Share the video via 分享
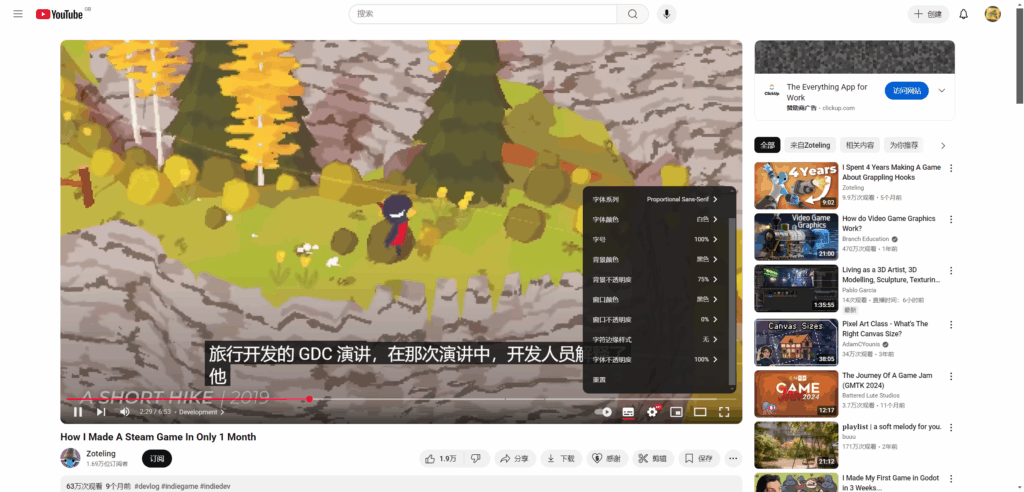 coord(515,459)
